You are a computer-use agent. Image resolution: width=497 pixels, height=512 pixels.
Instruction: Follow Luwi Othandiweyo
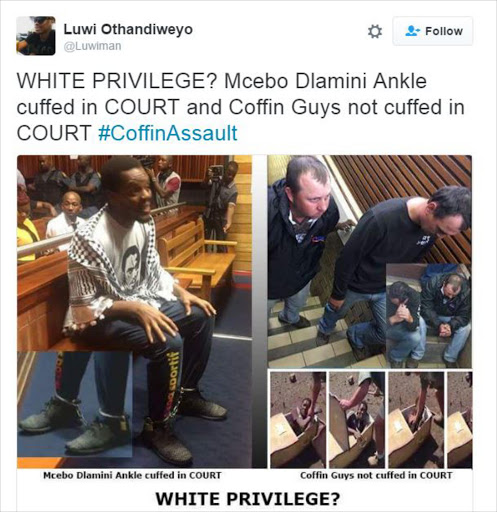tap(433, 31)
